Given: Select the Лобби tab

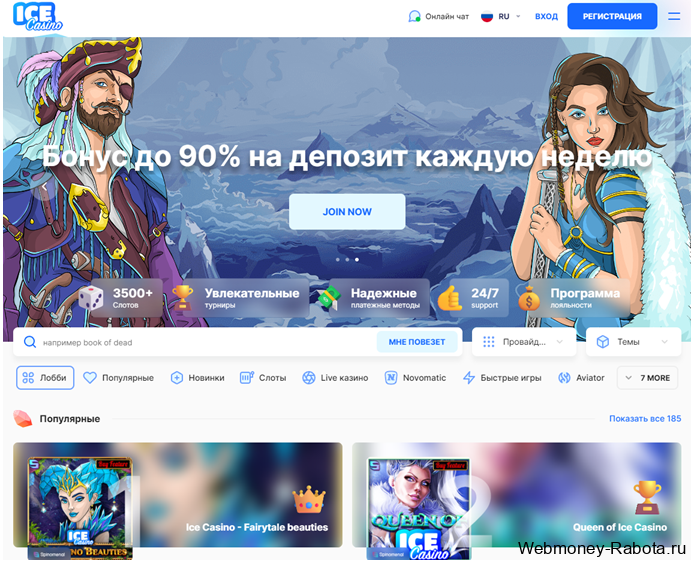Looking at the screenshot, I should [45, 378].
